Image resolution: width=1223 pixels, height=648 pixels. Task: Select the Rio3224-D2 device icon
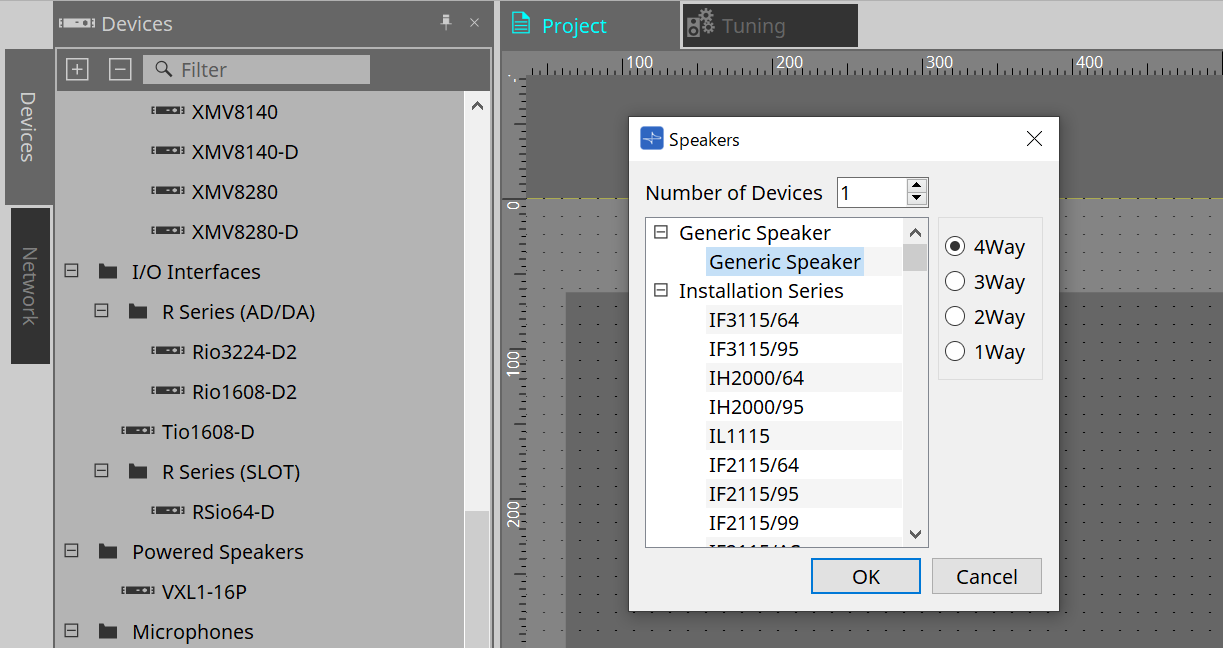click(167, 351)
